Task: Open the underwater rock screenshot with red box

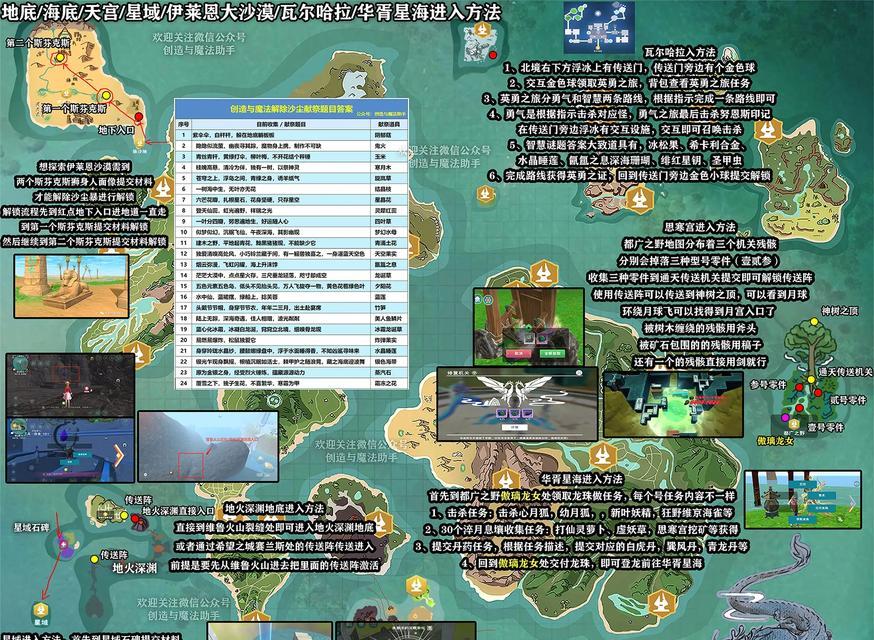Action: coord(208,447)
